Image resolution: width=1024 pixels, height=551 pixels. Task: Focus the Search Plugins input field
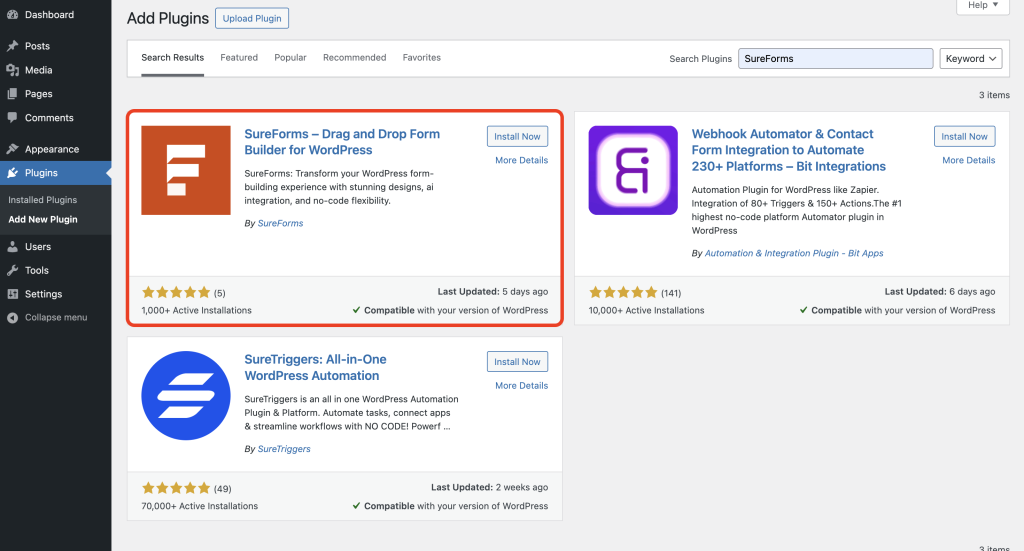point(835,58)
